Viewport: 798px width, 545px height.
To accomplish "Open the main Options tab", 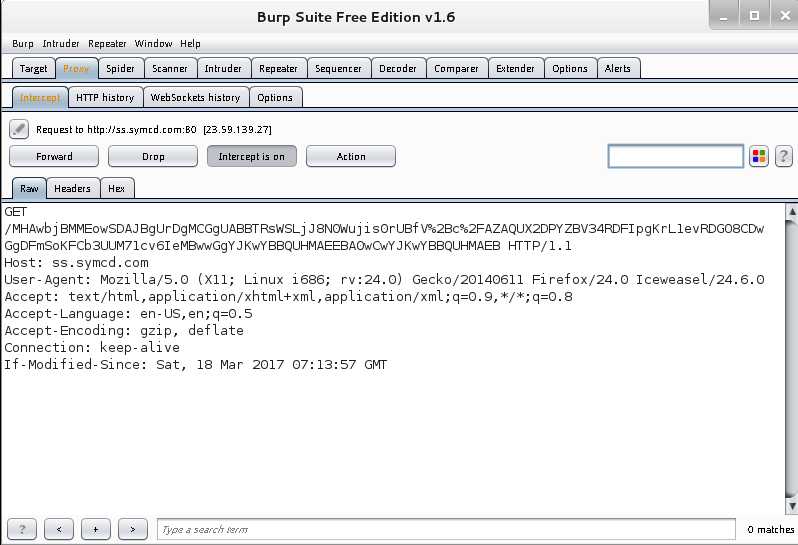I will click(x=570, y=69).
